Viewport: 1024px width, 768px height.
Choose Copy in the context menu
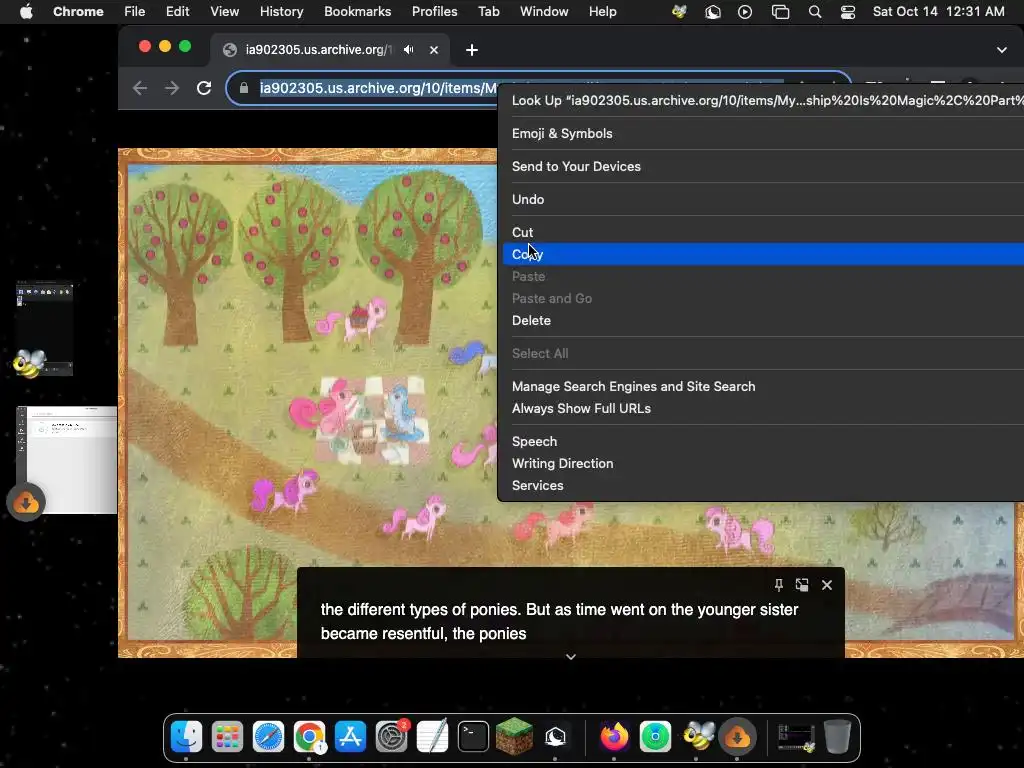(x=763, y=254)
